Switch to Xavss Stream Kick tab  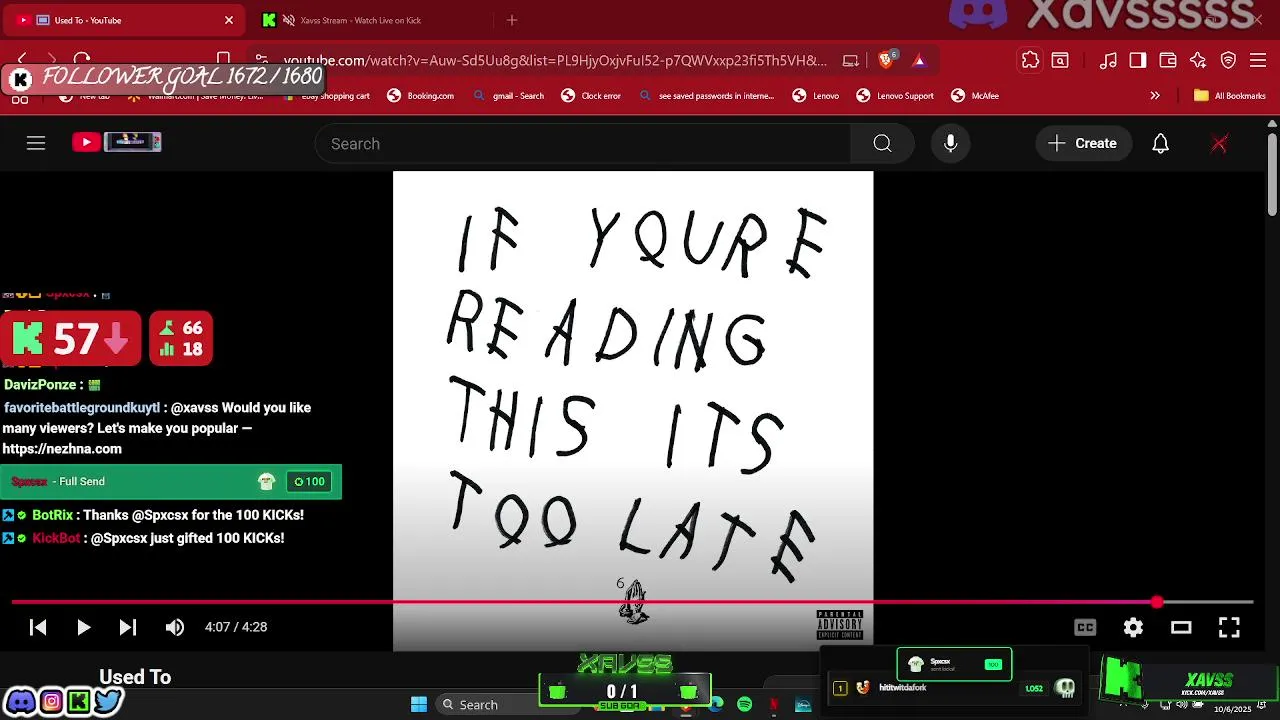[x=370, y=20]
